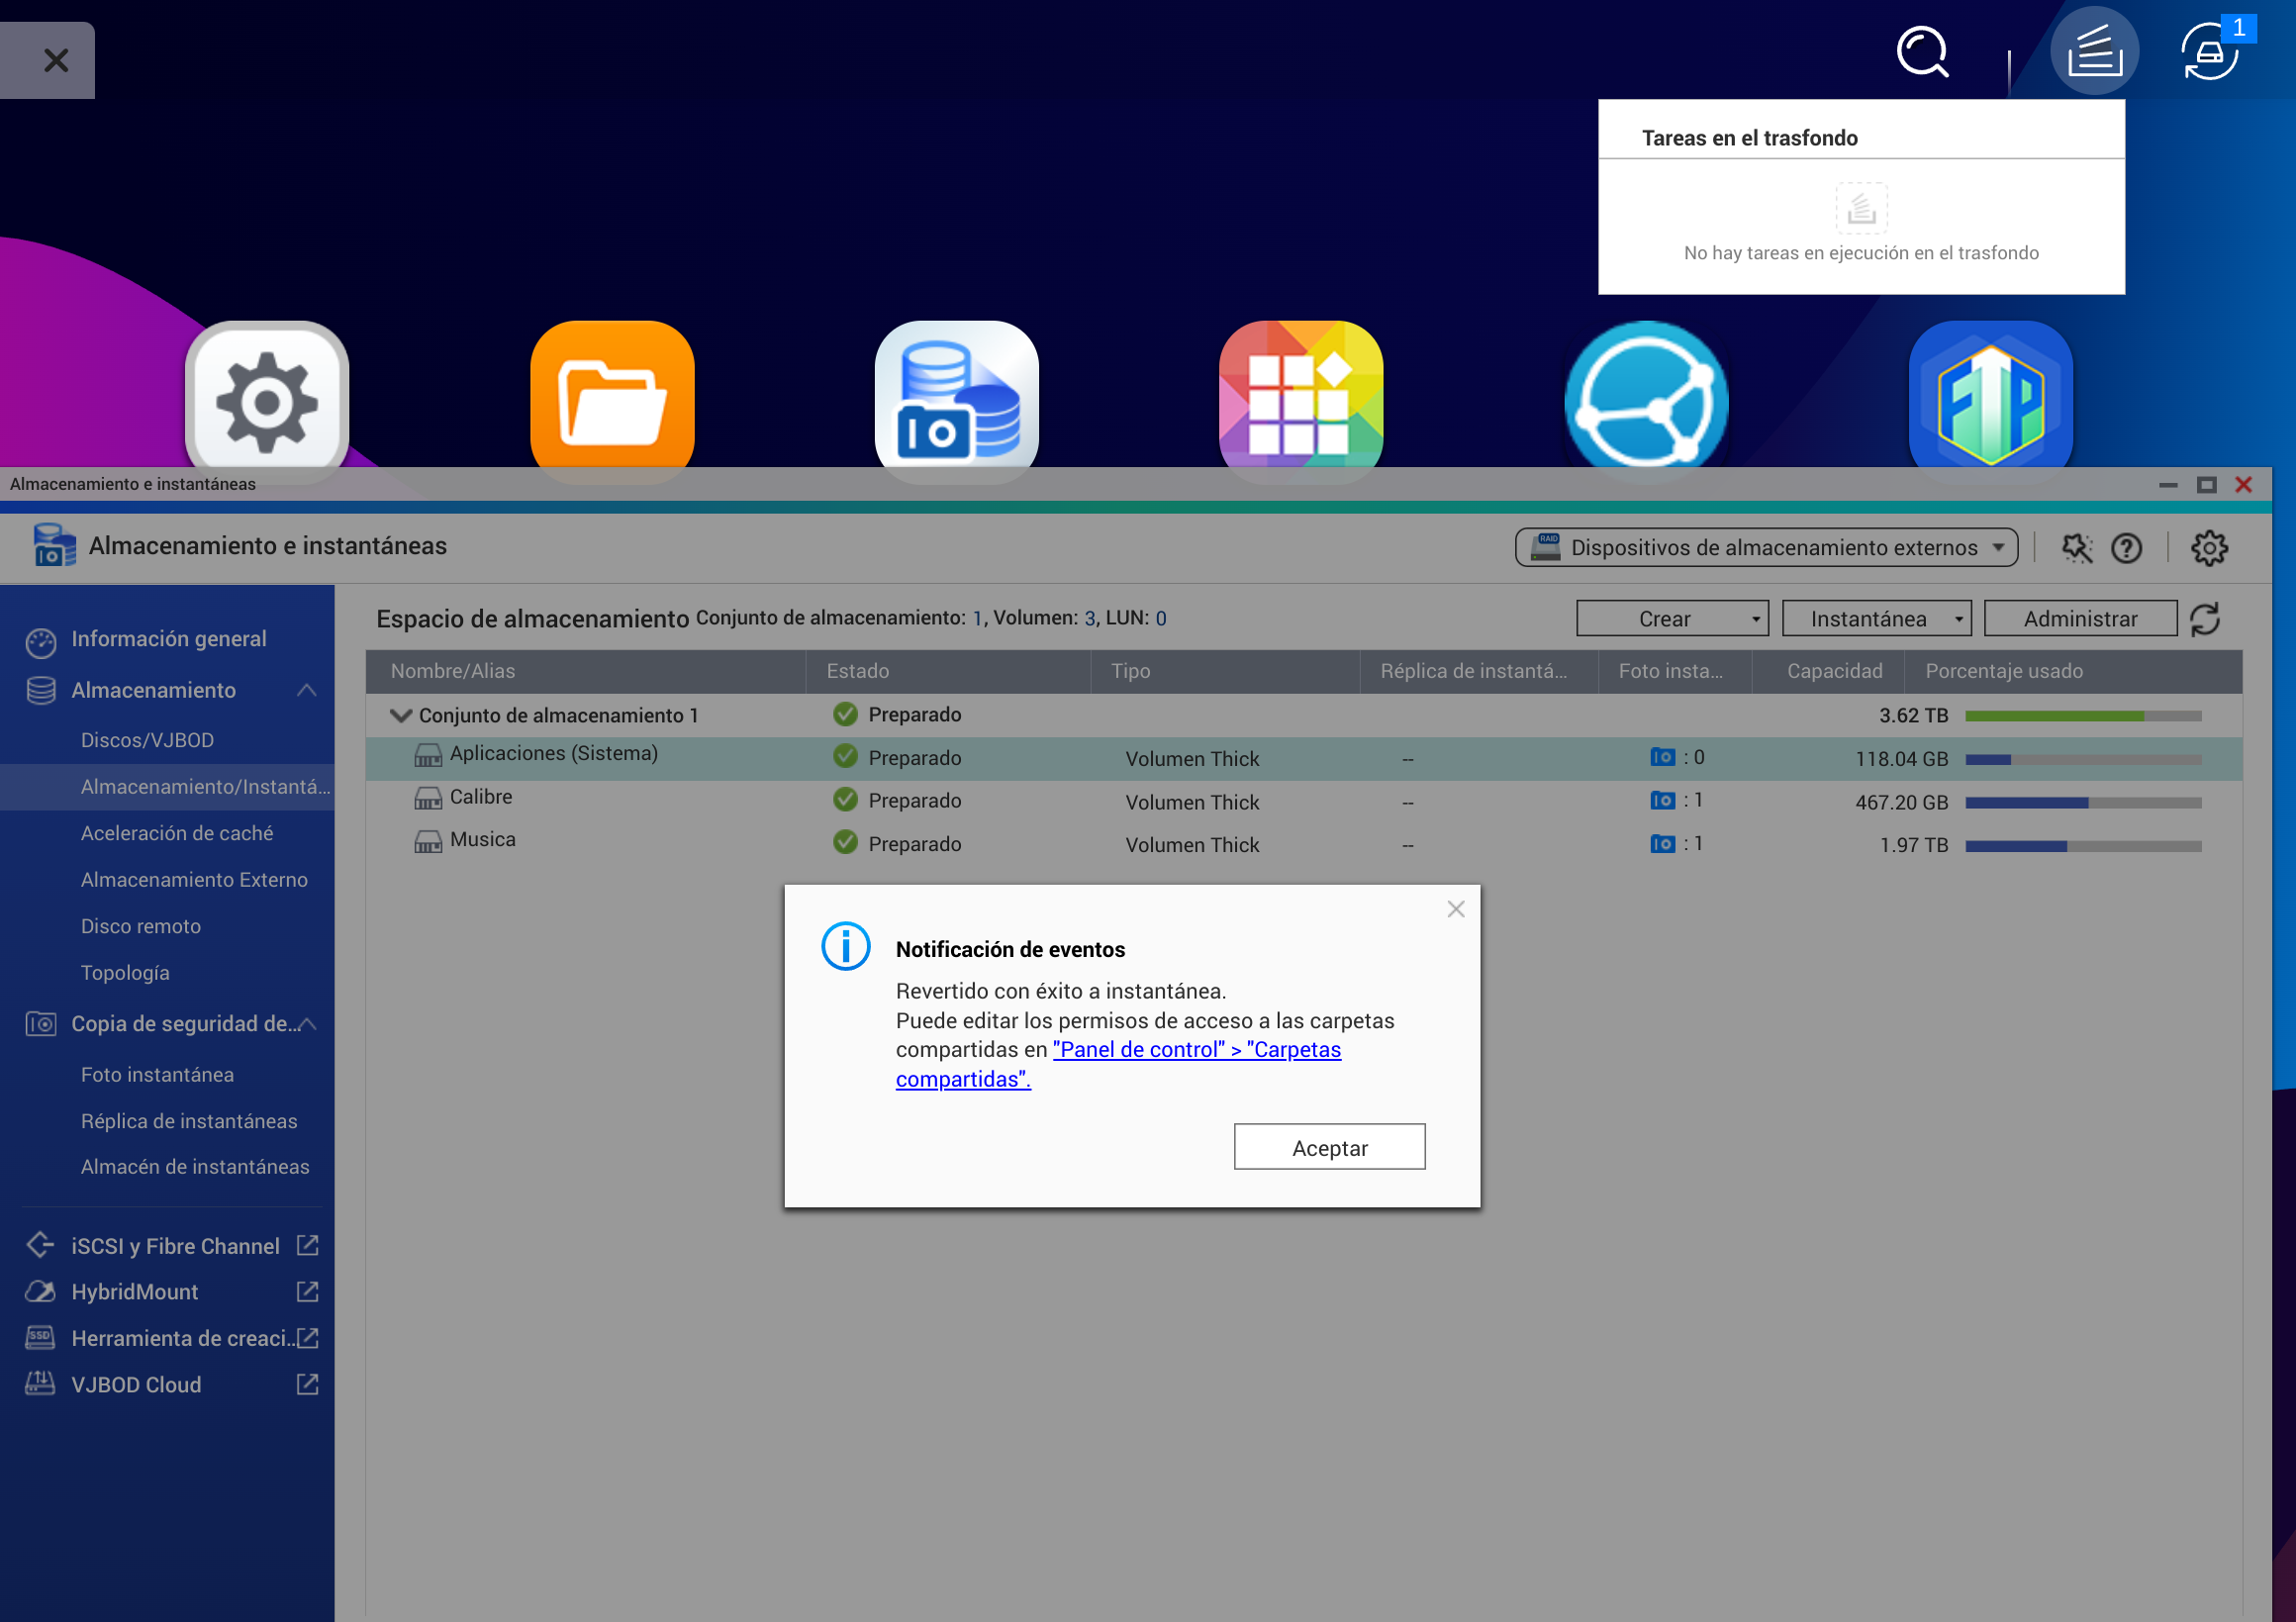Open the external devices notification icon

click(x=2209, y=52)
